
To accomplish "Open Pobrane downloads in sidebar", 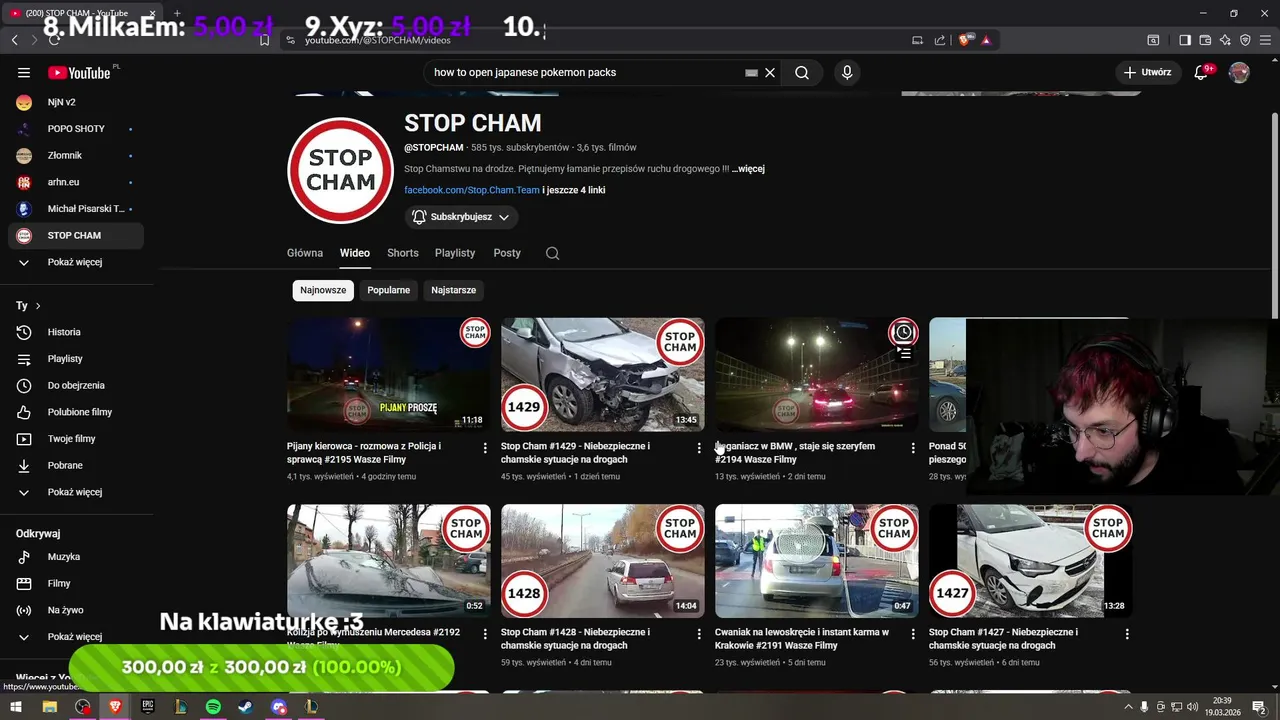I will click(76, 465).
